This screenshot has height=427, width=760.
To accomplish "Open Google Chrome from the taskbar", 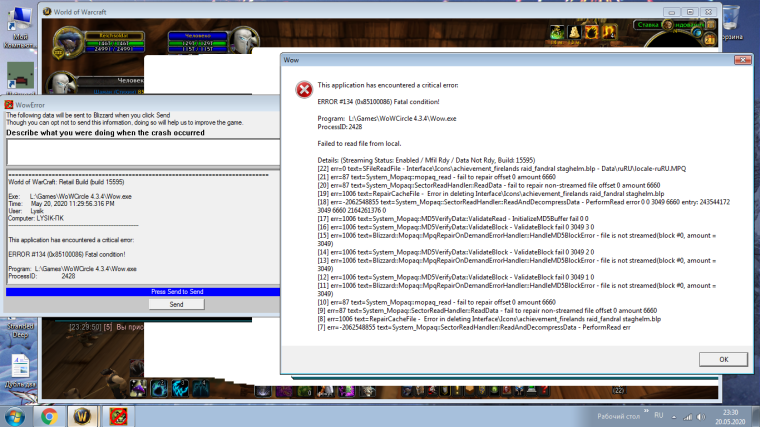I will [x=48, y=414].
